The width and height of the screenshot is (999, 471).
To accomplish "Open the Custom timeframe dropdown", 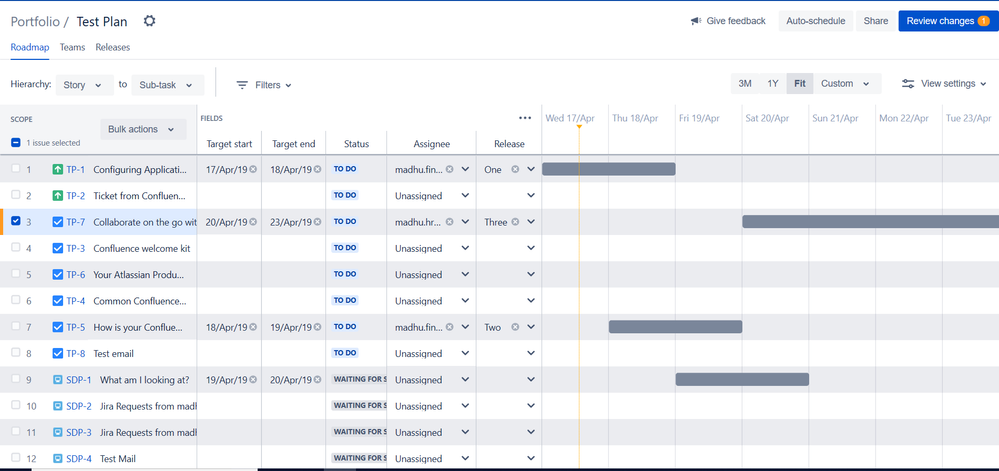I will (847, 83).
